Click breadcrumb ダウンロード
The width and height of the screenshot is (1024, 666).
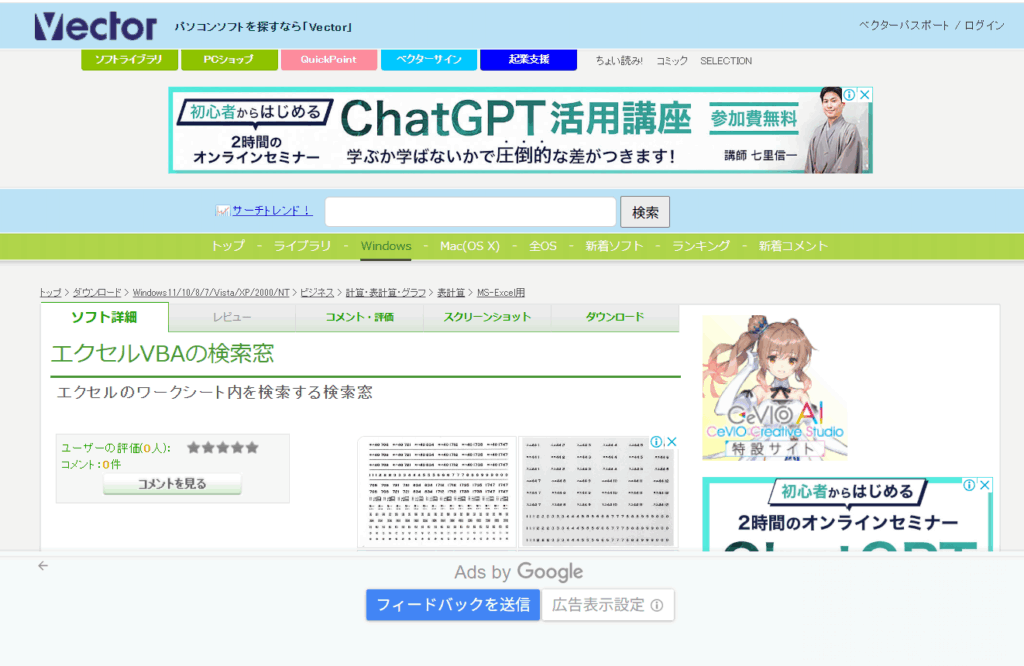tap(97, 293)
